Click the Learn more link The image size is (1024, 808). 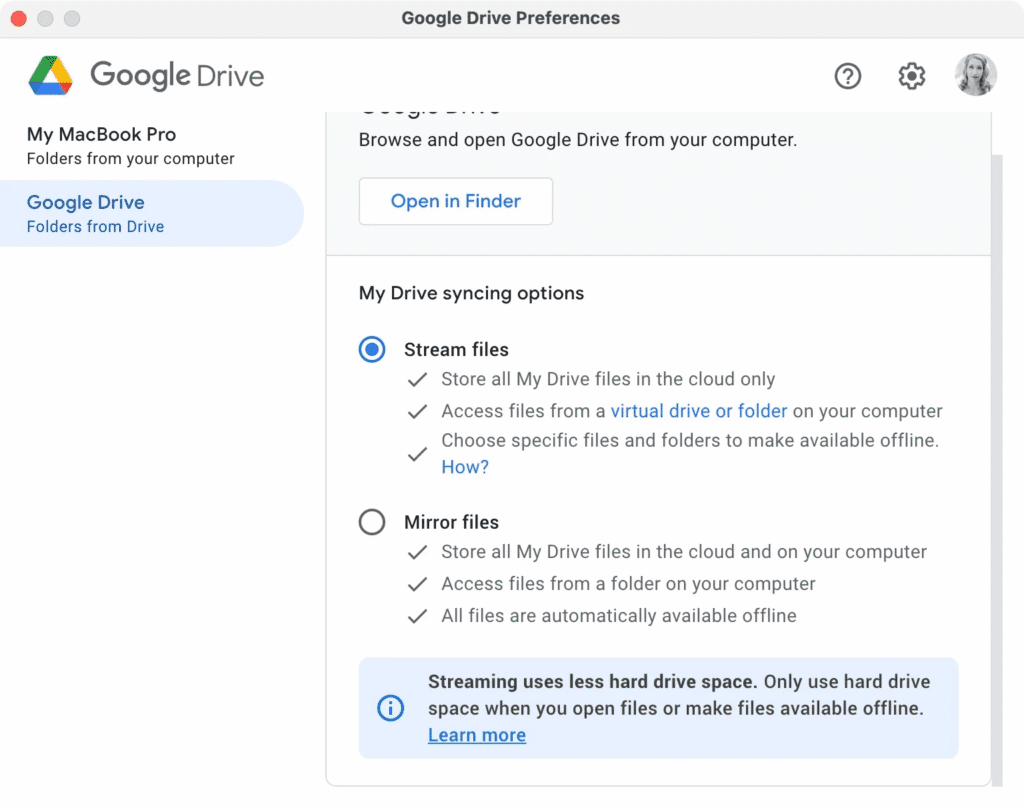(477, 735)
